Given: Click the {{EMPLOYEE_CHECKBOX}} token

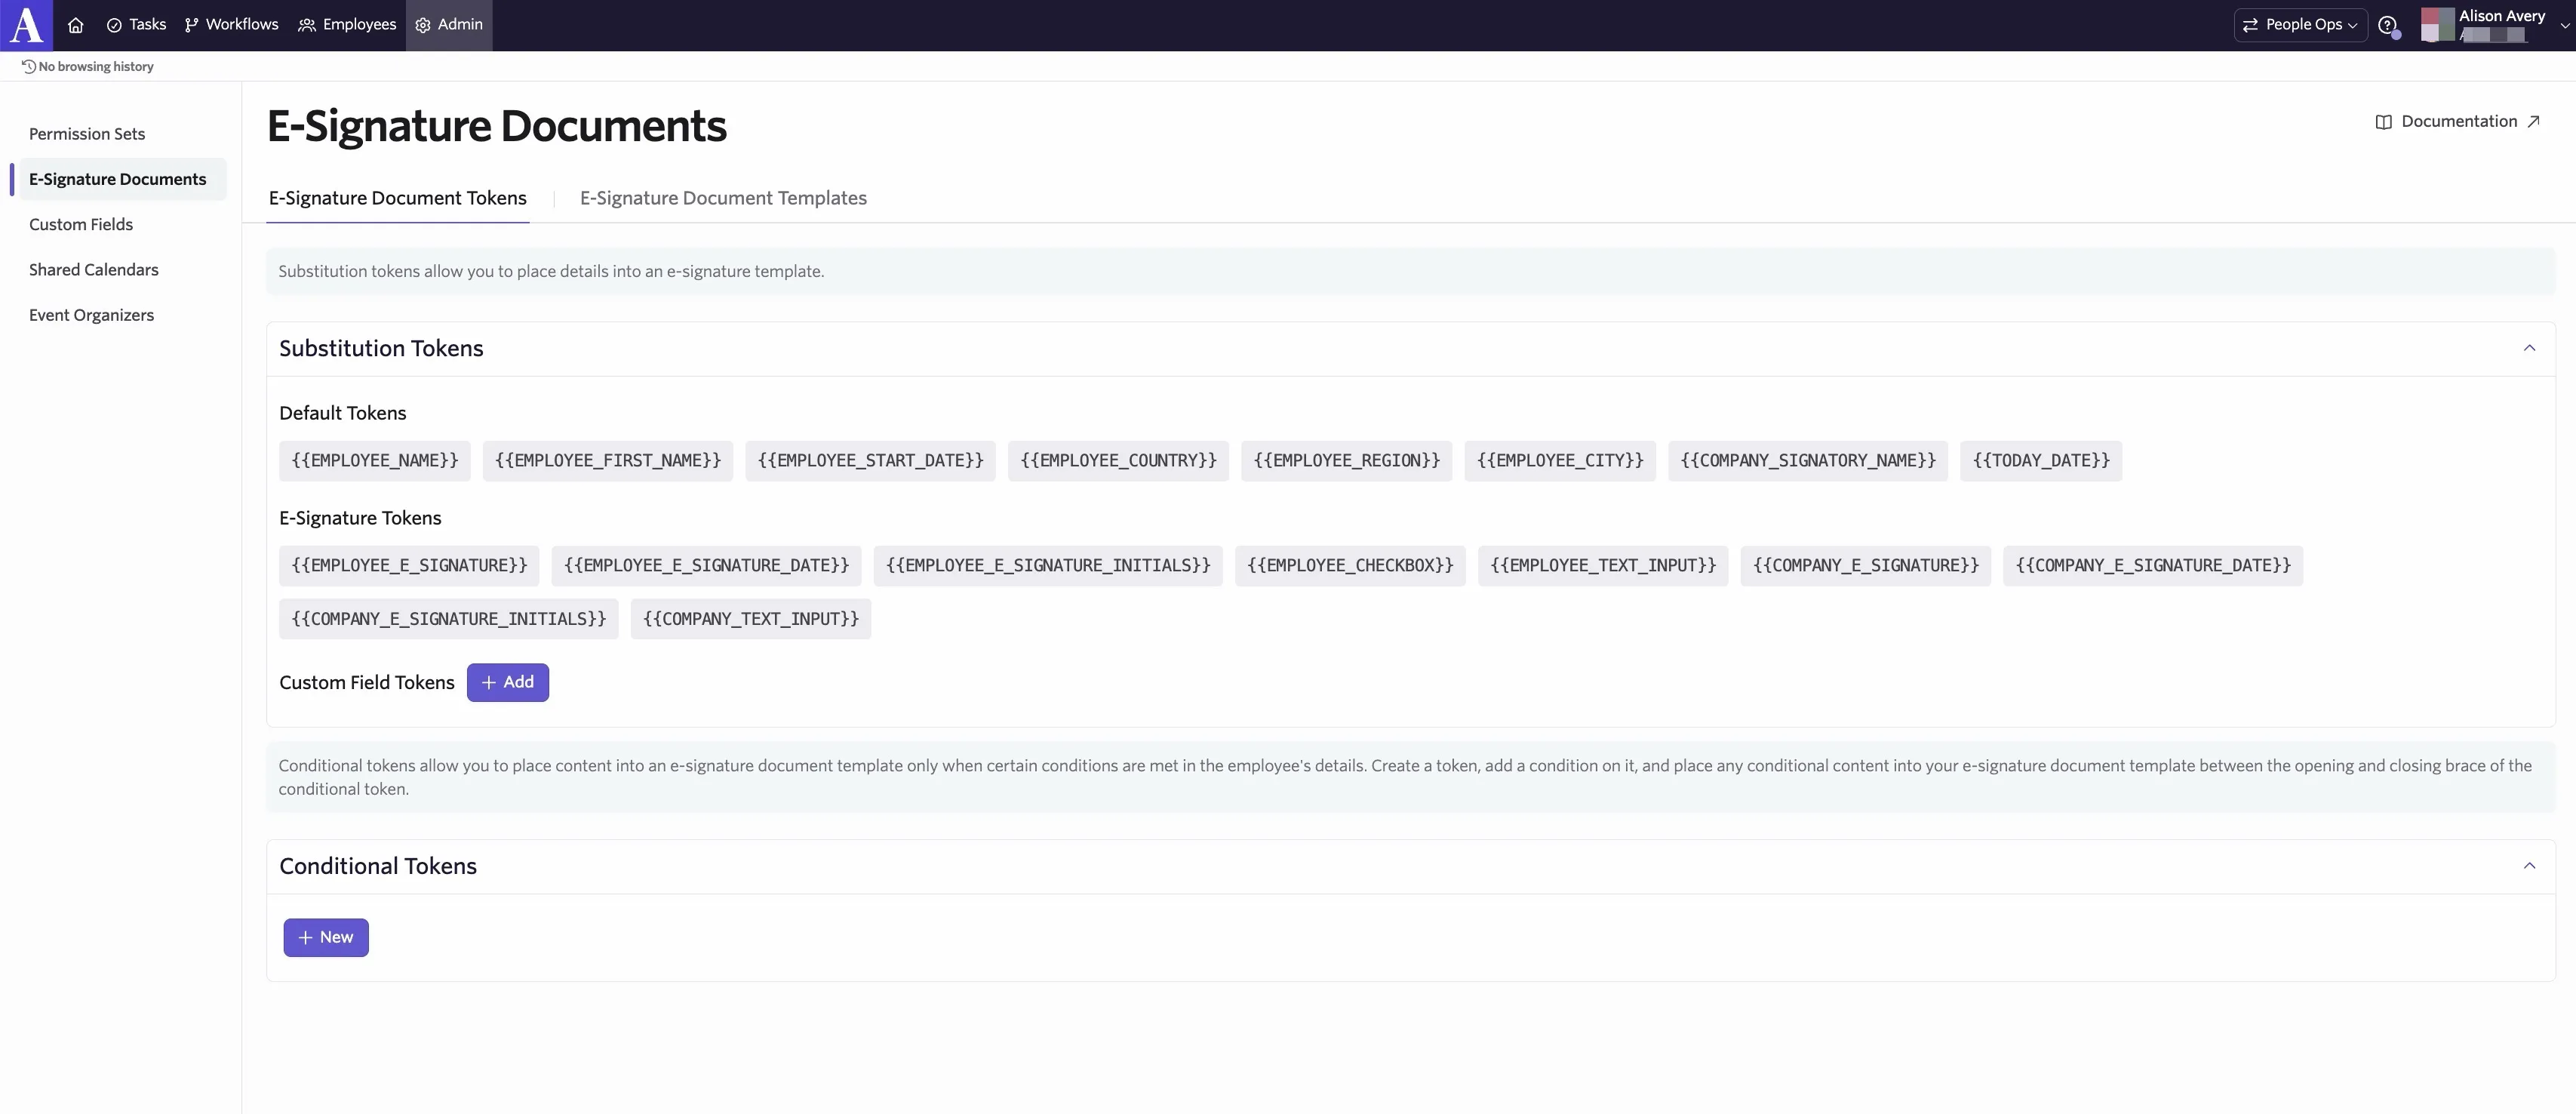Looking at the screenshot, I should point(1350,566).
